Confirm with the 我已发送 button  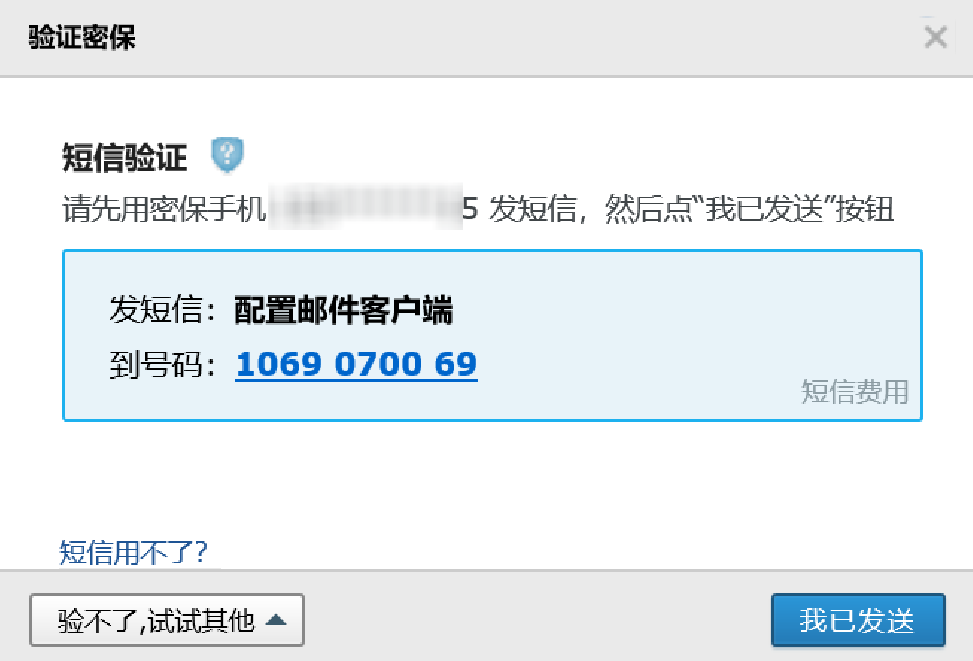tap(858, 620)
